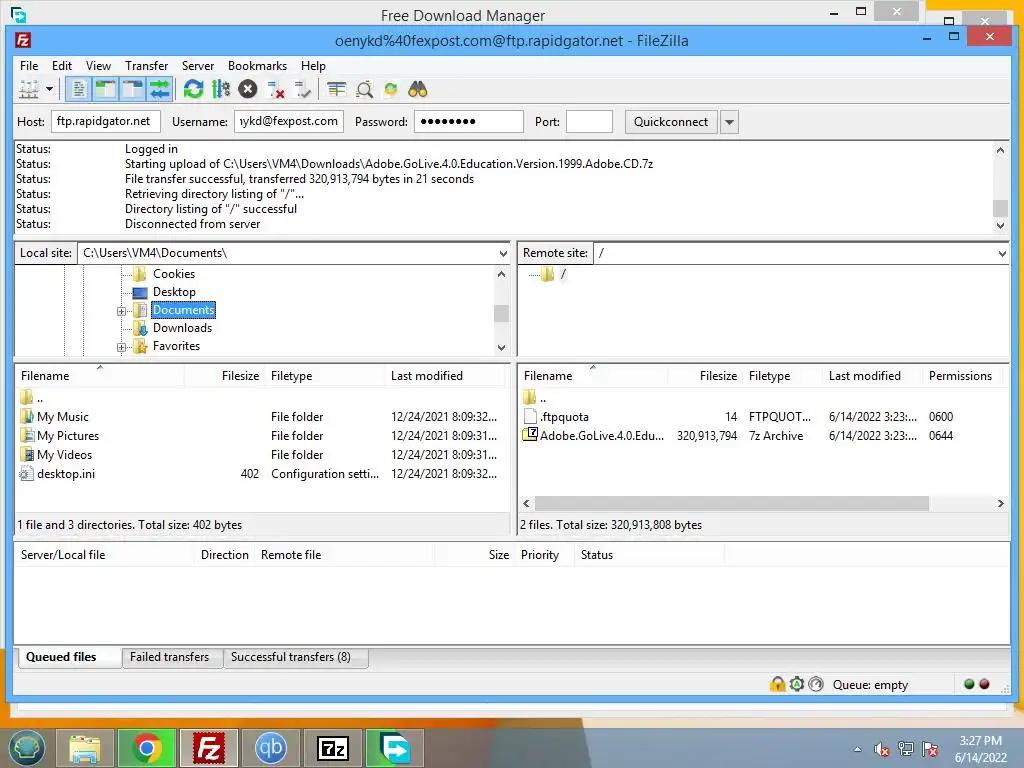Cancel the current operation
Image resolution: width=1024 pixels, height=768 pixels.
coord(248,89)
